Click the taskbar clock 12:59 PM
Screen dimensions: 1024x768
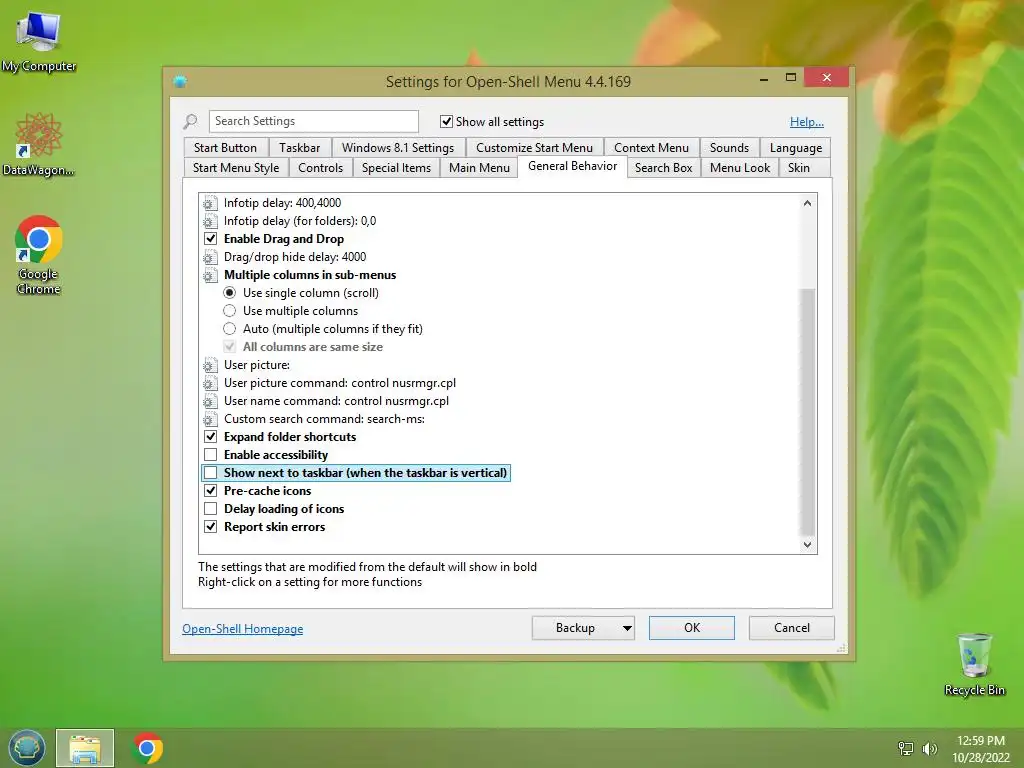pos(981,741)
